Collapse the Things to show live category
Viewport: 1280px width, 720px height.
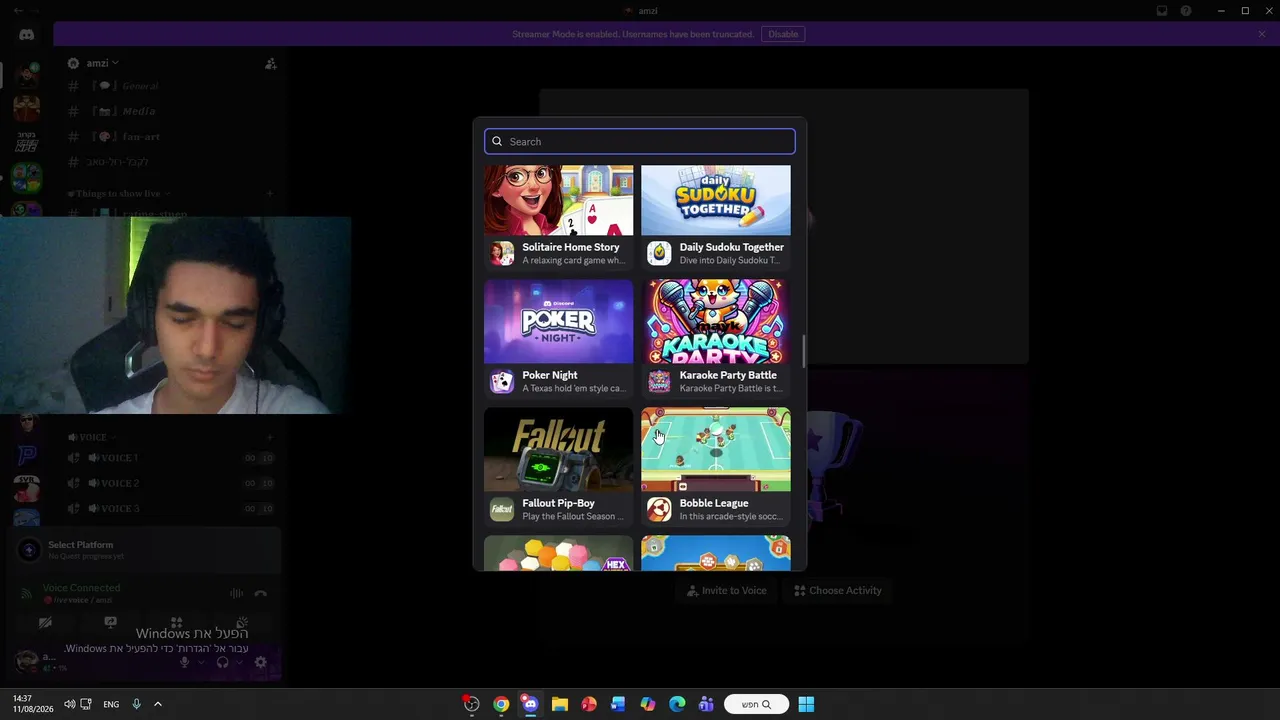[119, 193]
